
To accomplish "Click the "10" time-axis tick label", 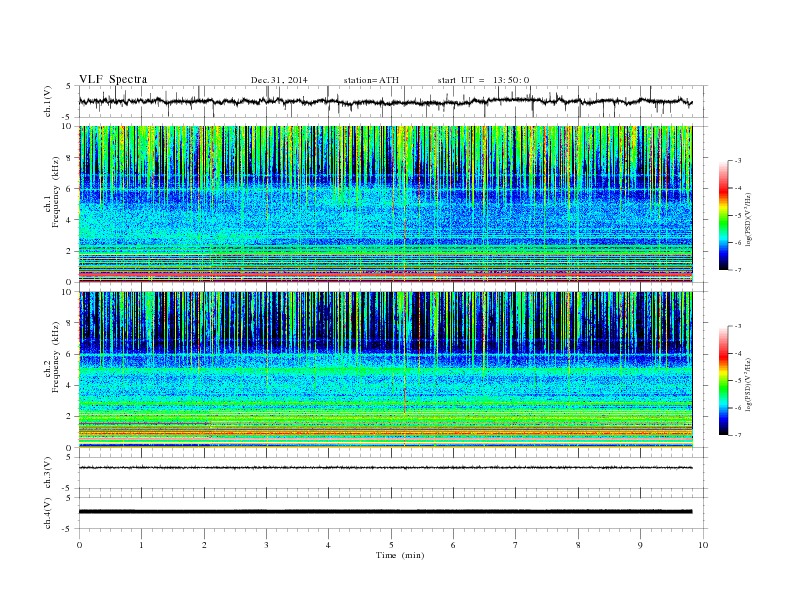I will click(x=703, y=545).
